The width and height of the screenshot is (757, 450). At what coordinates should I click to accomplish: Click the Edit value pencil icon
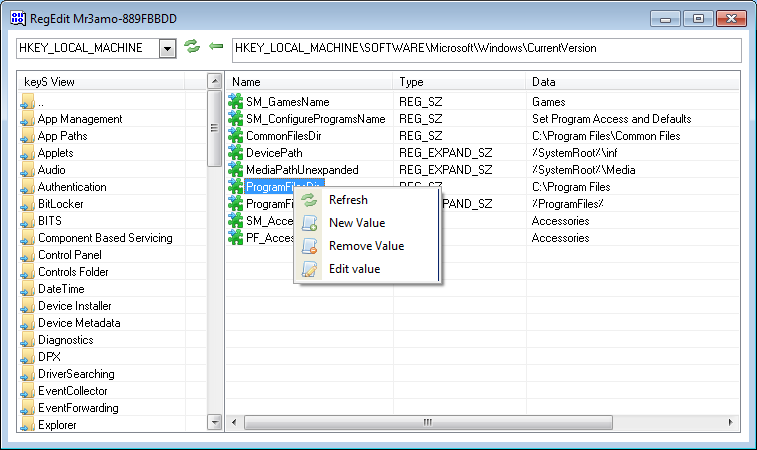pos(309,269)
